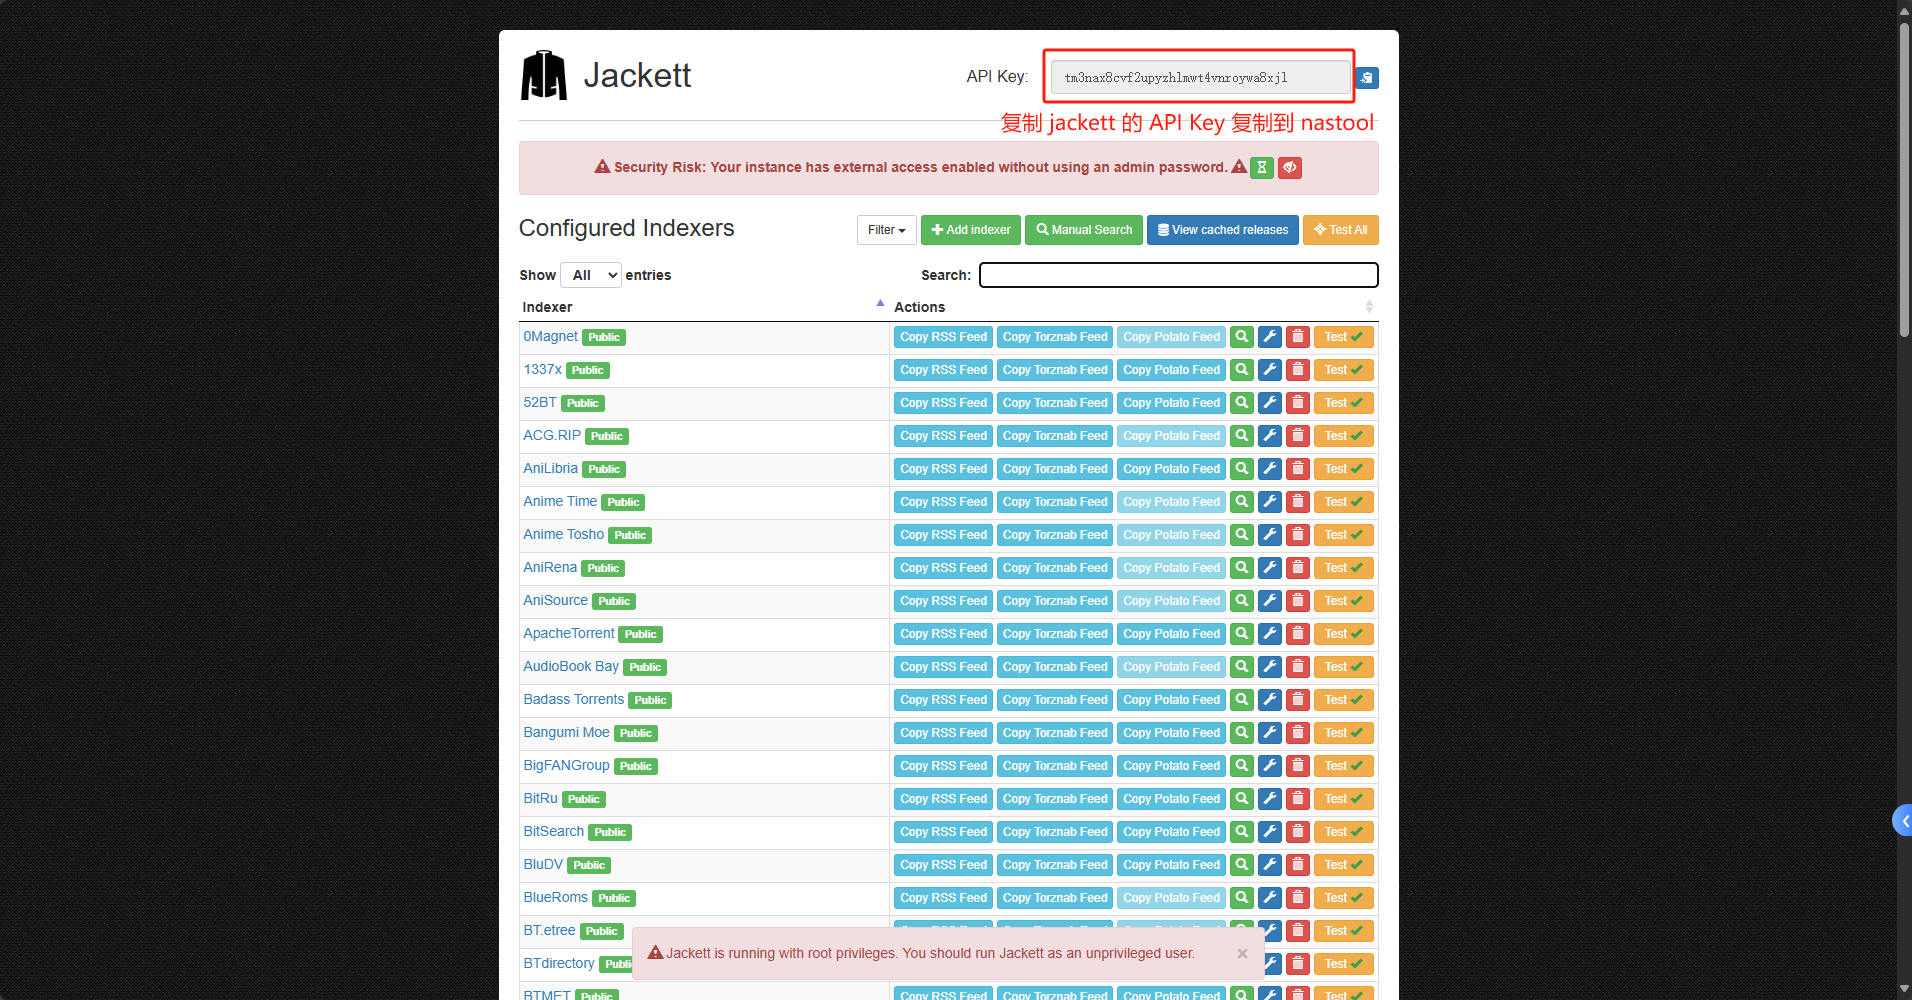
Task: Sort by the Indexer column header
Action: [702, 307]
